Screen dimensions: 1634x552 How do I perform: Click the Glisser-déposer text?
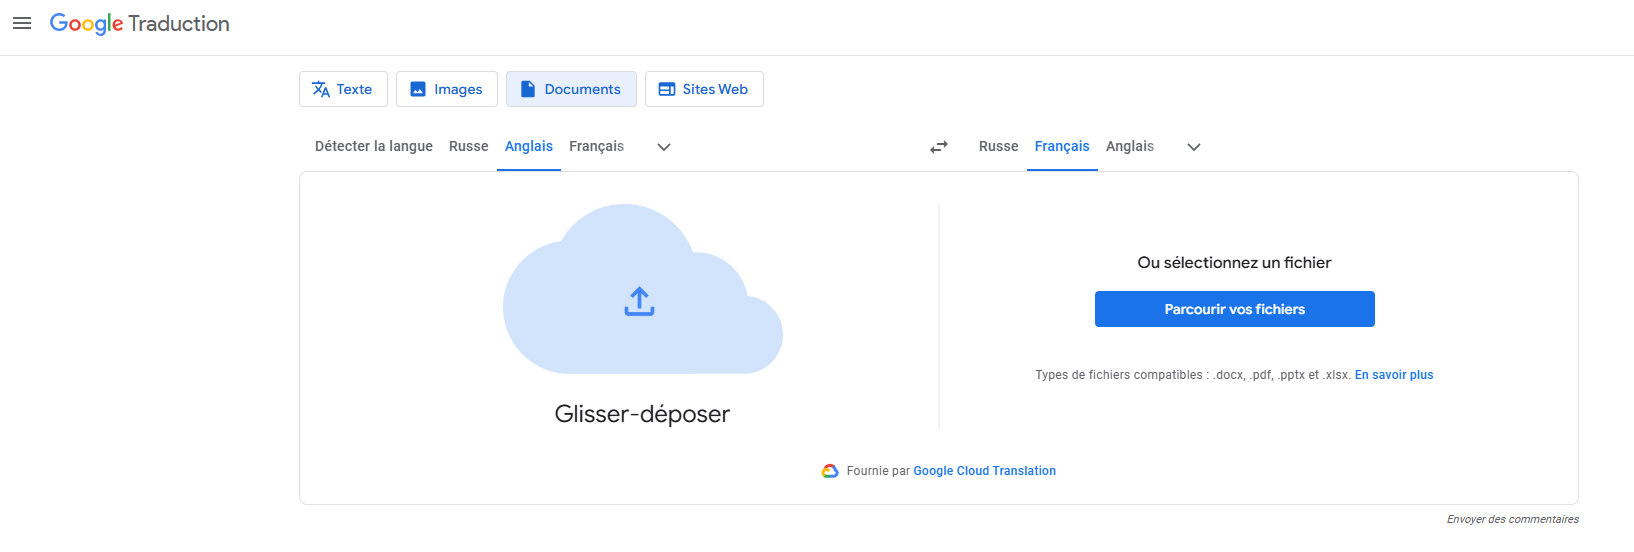pyautogui.click(x=642, y=414)
